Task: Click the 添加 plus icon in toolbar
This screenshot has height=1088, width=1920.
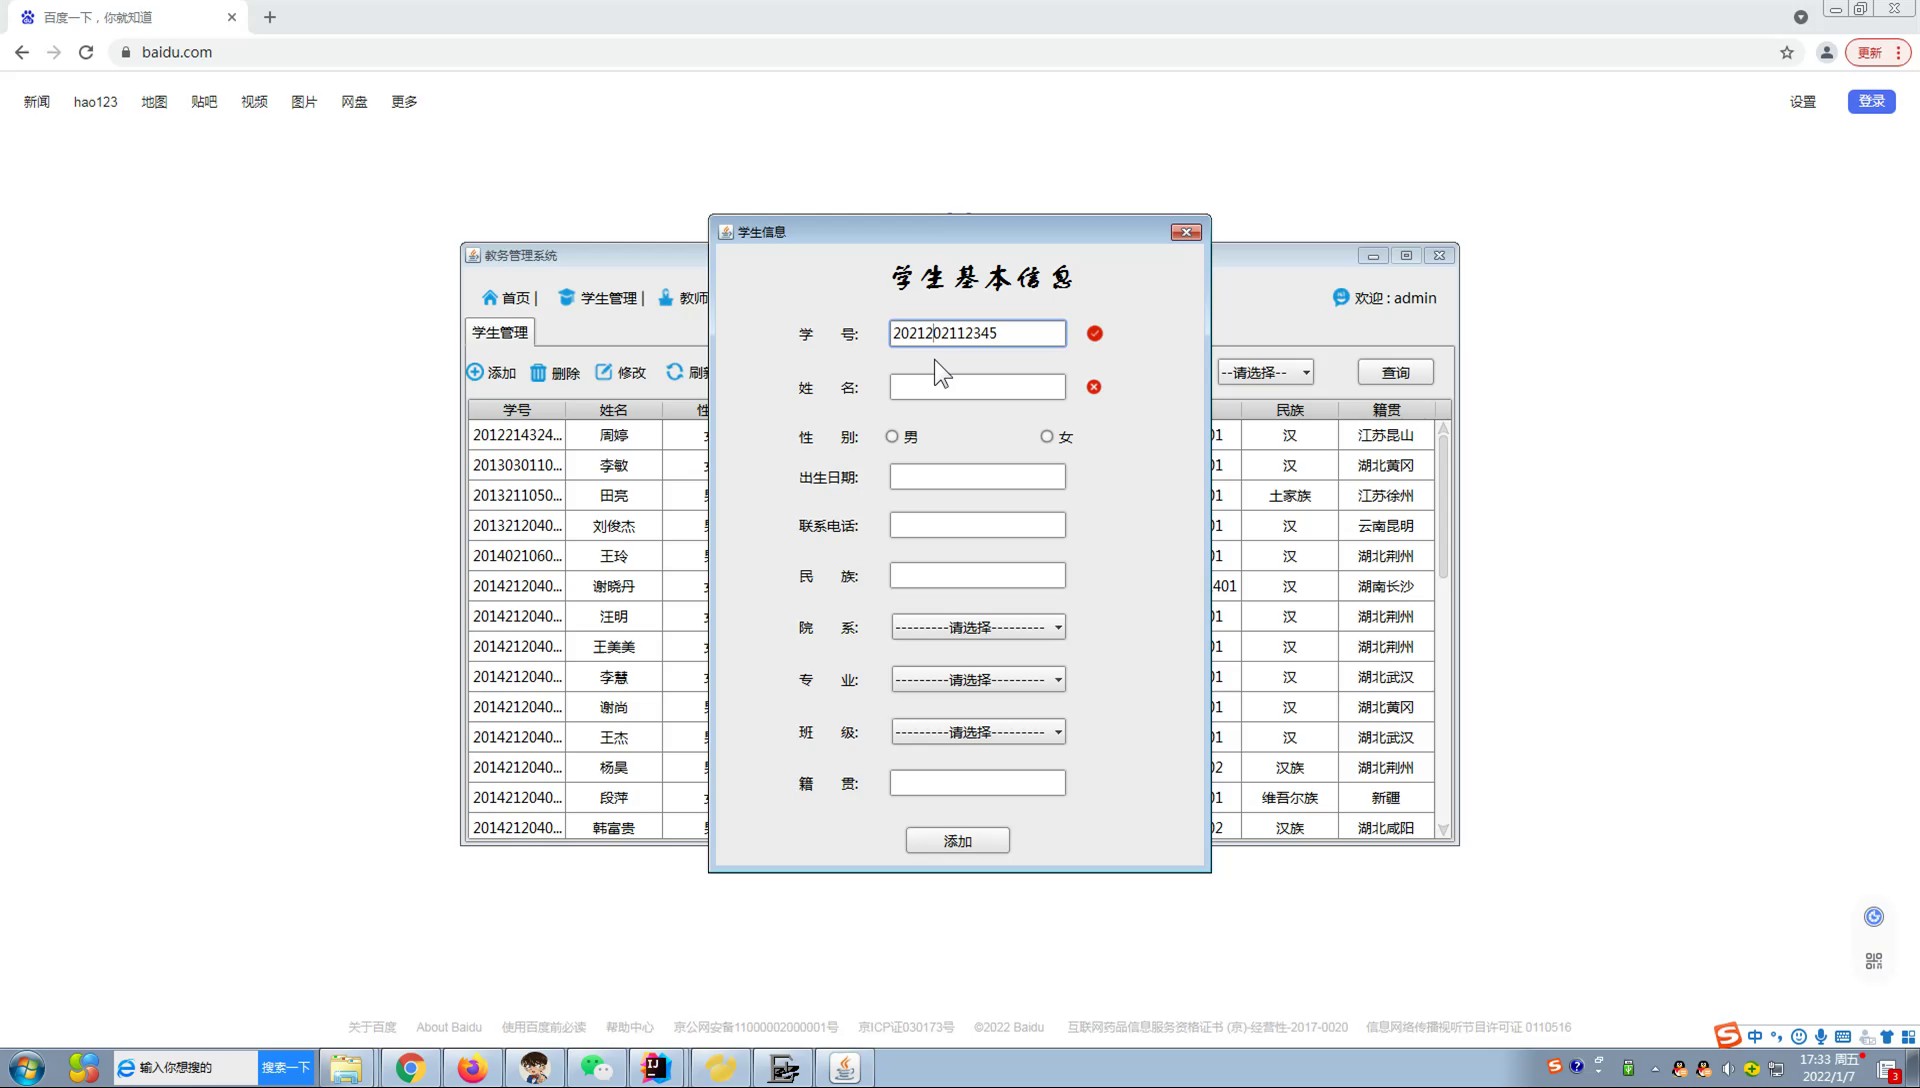Action: tap(475, 372)
